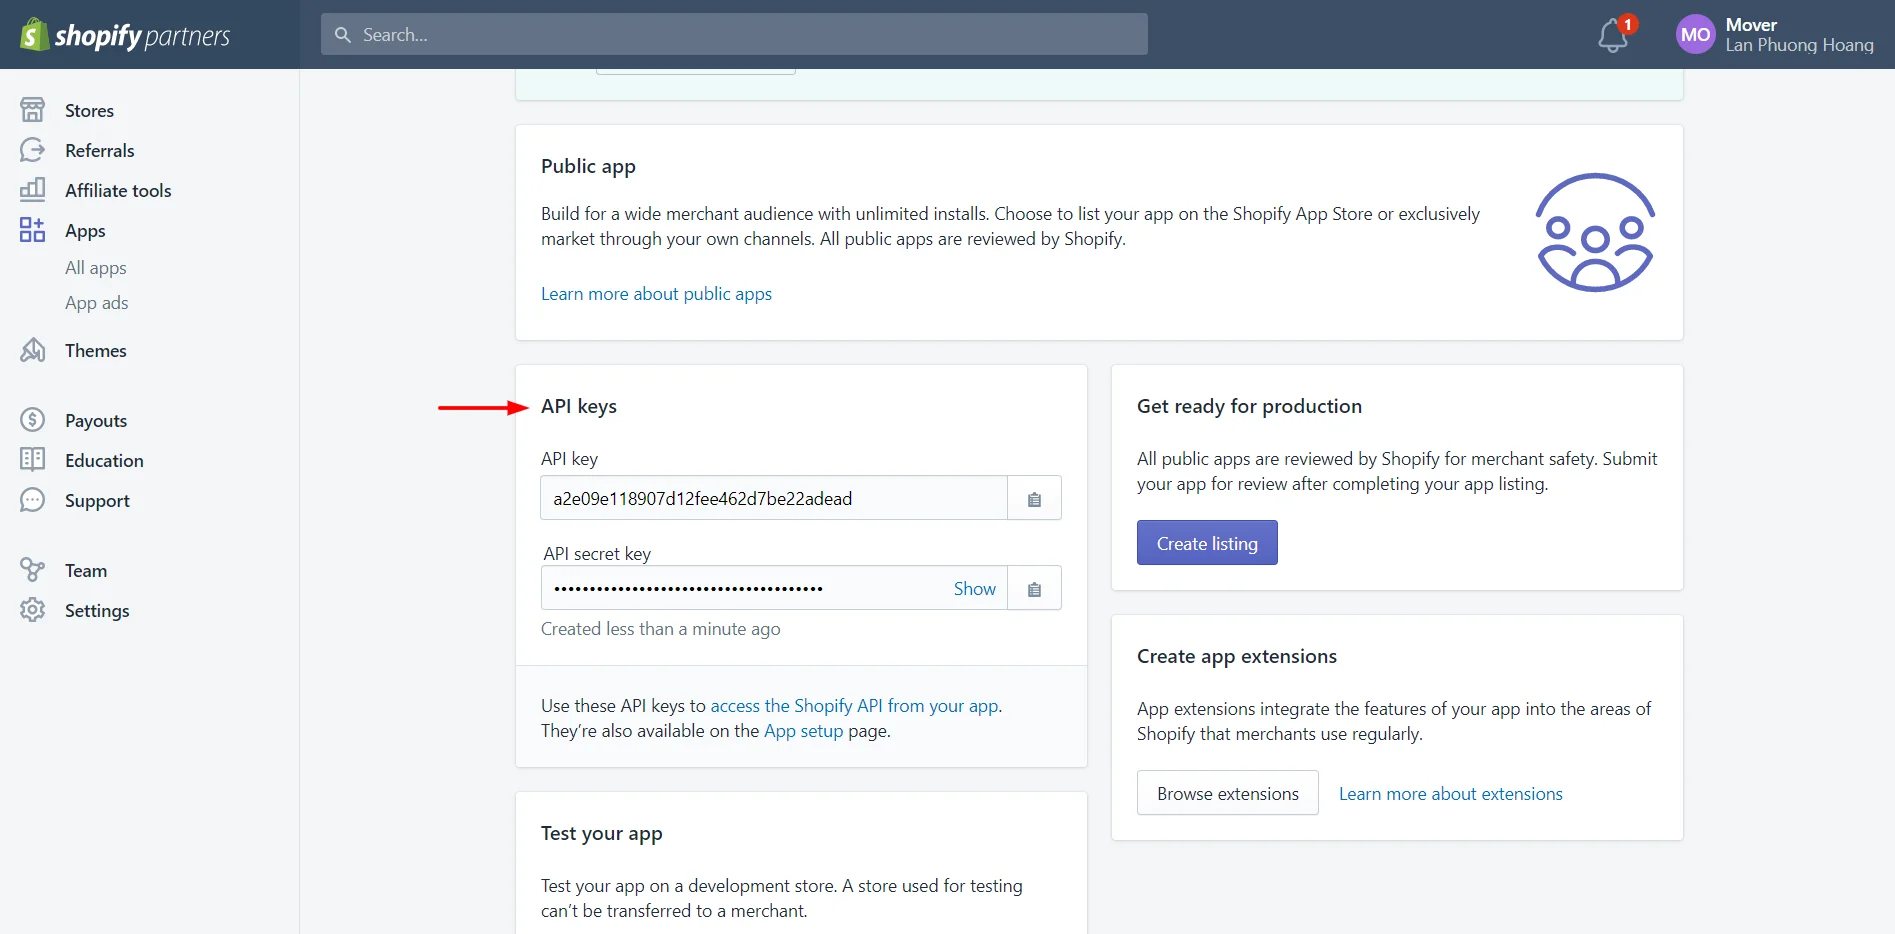The height and width of the screenshot is (934, 1895).
Task: Open the Referrals section
Action: coord(99,150)
